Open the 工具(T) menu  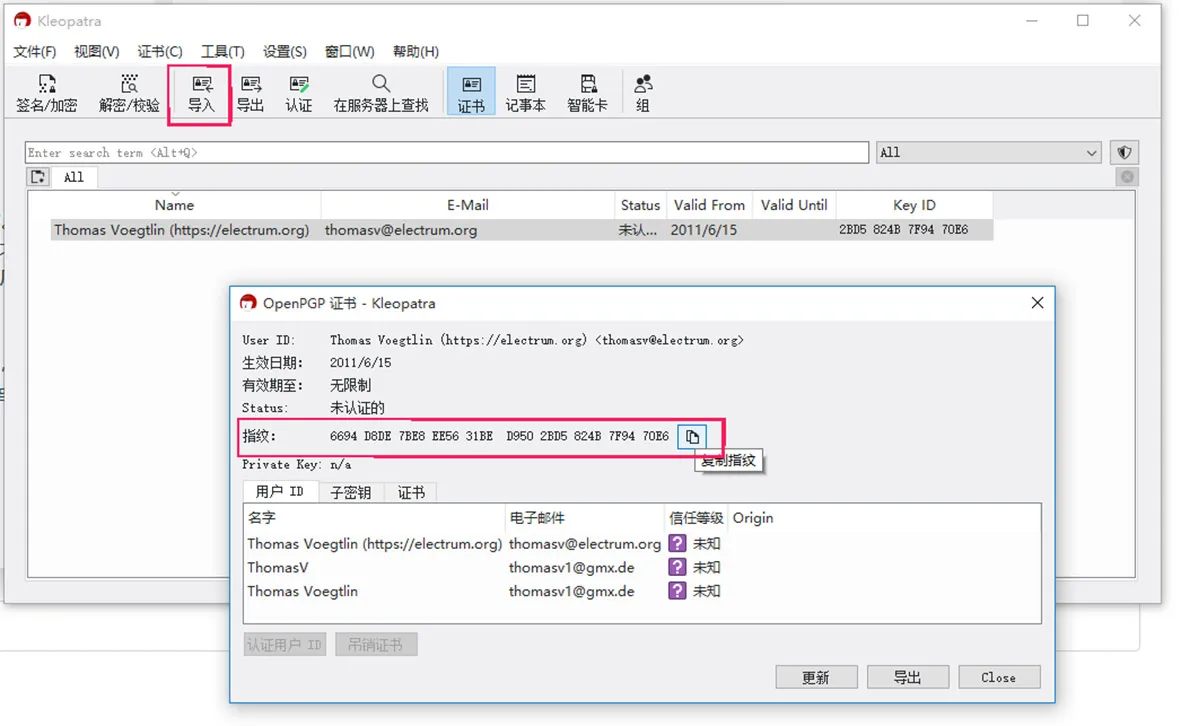click(222, 51)
